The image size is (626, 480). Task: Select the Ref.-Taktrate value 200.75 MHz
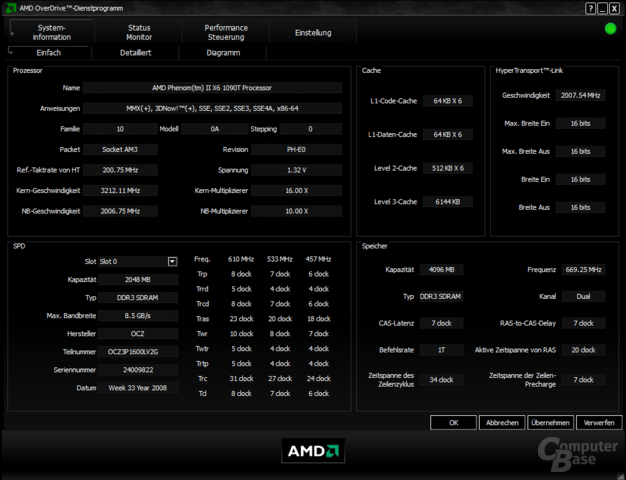click(x=120, y=170)
